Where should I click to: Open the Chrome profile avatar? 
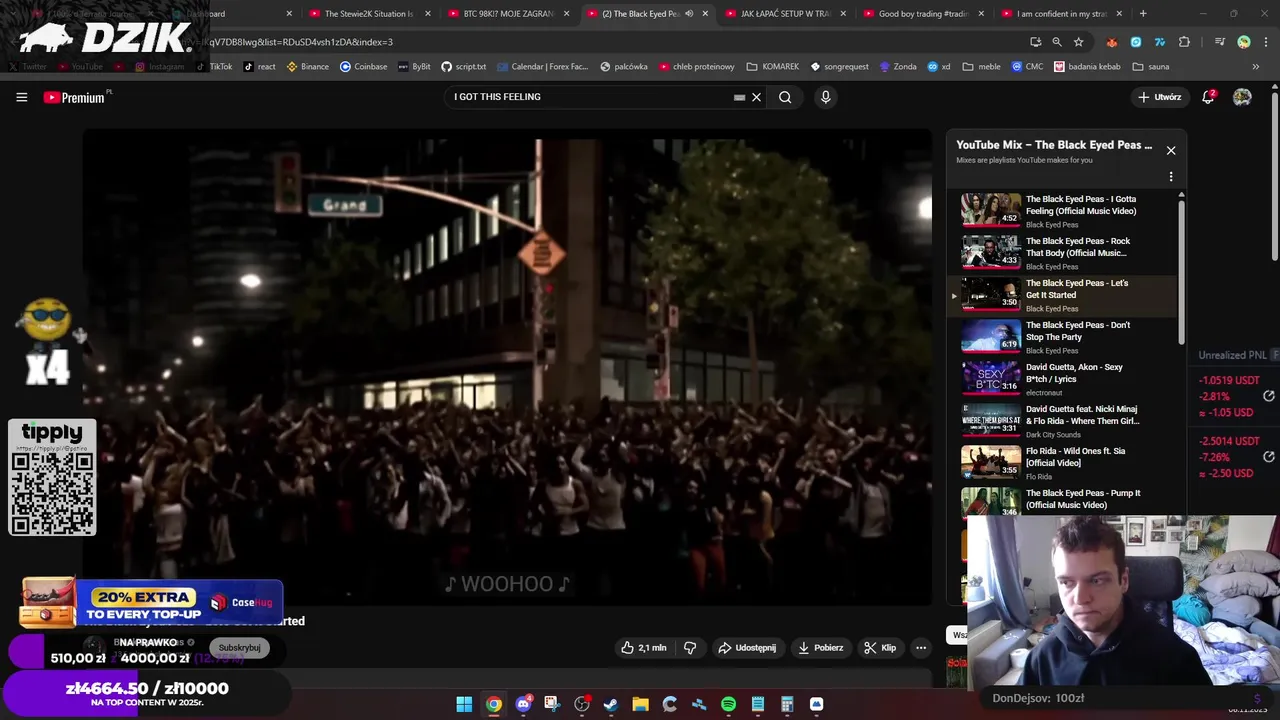click(x=1244, y=42)
